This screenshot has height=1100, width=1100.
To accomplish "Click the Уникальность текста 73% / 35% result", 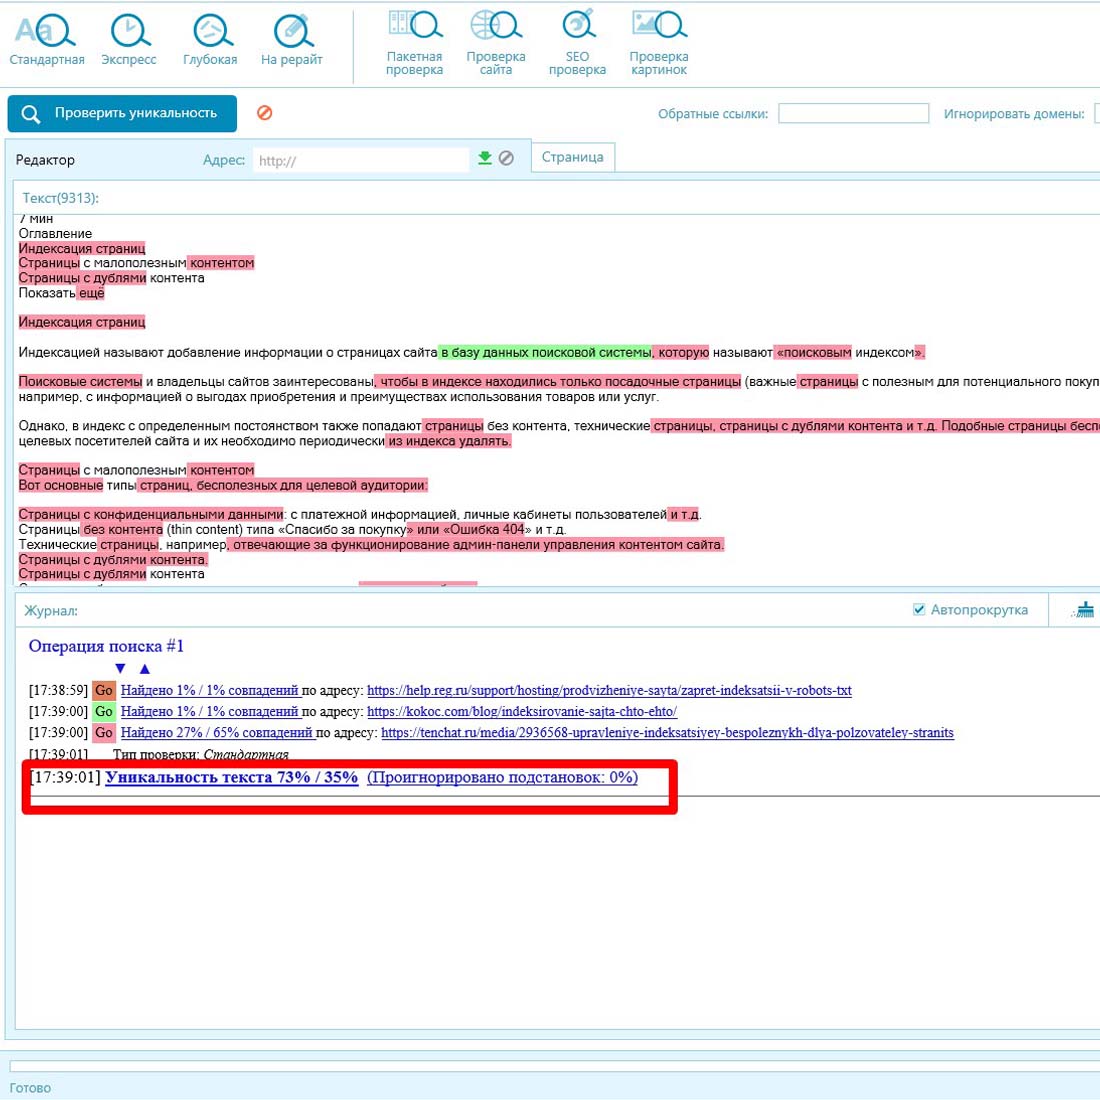I will (x=231, y=777).
